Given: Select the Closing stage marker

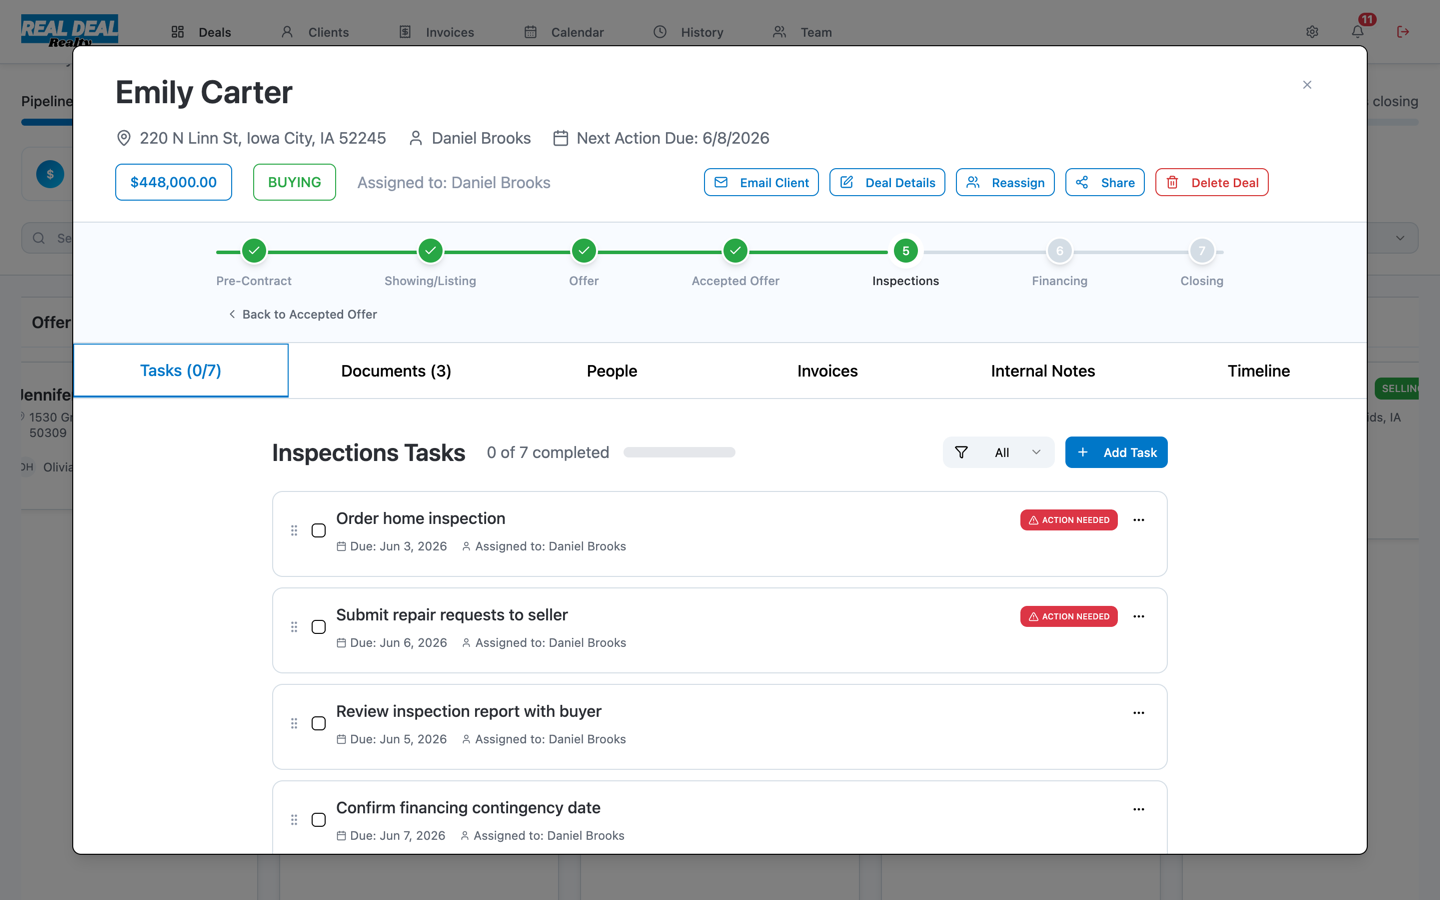Looking at the screenshot, I should (1202, 251).
